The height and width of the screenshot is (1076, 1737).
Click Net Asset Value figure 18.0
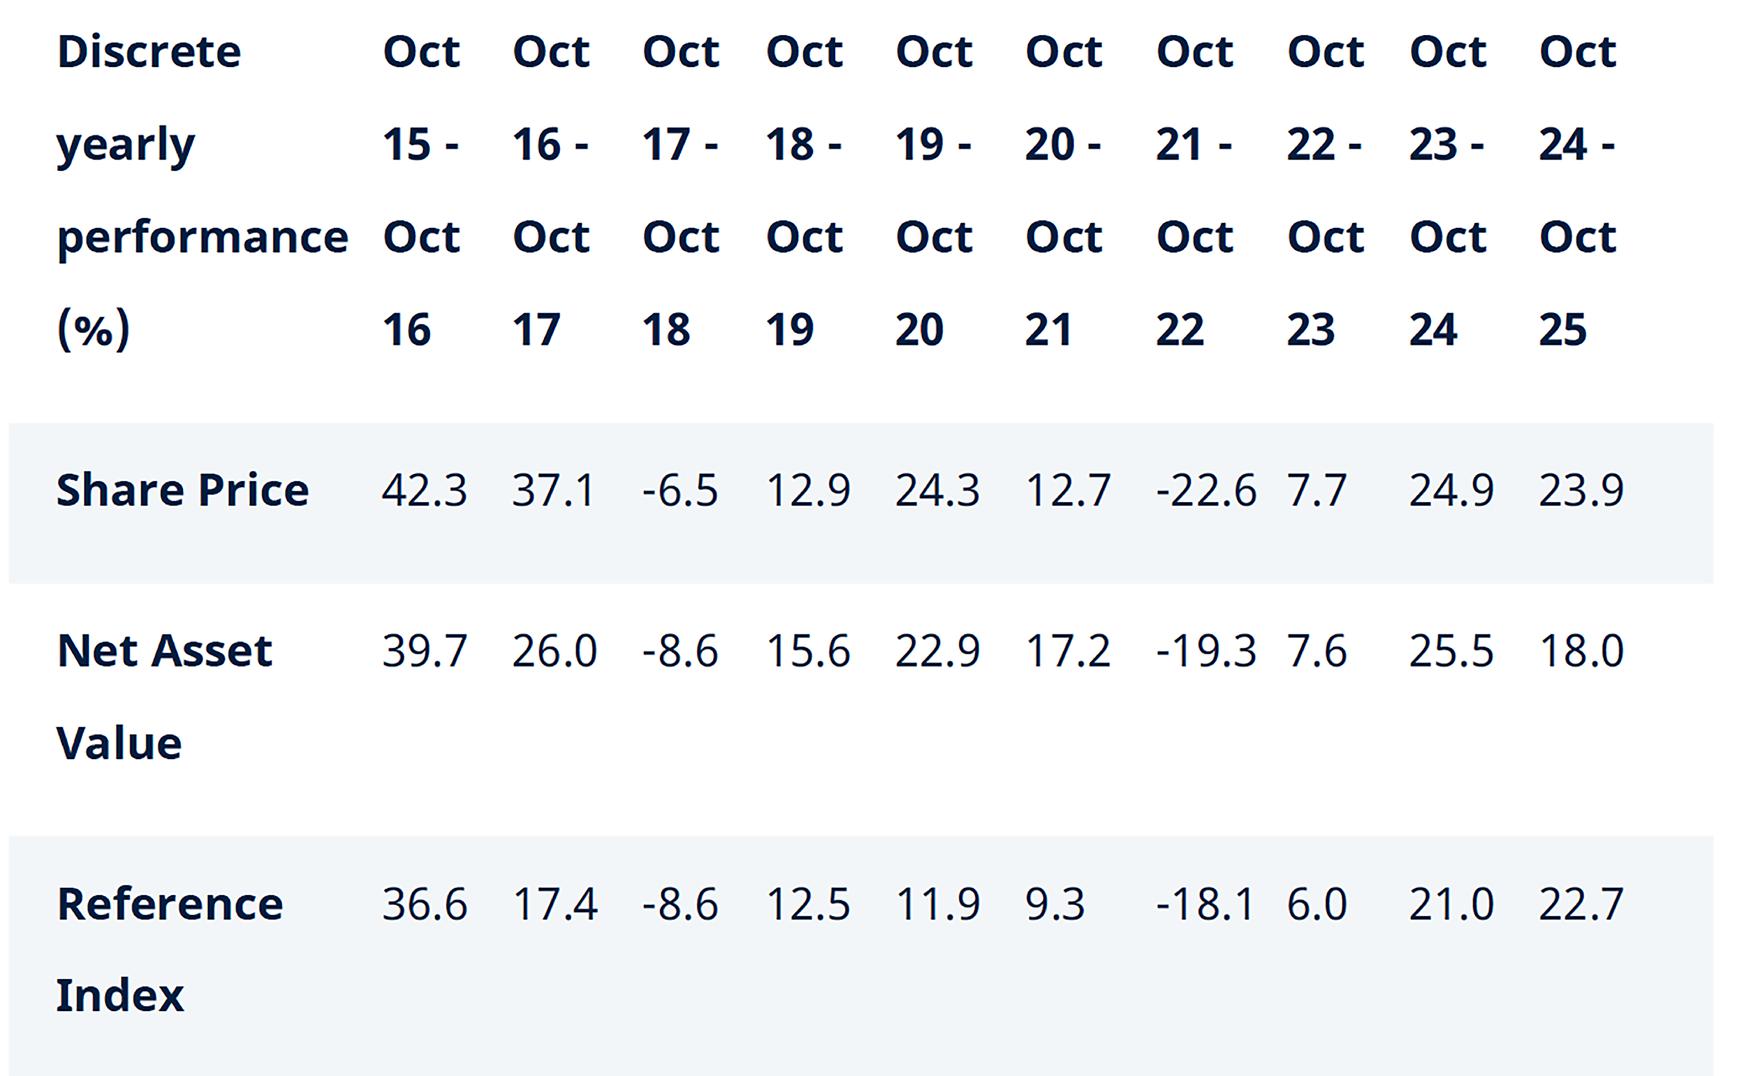(1581, 652)
